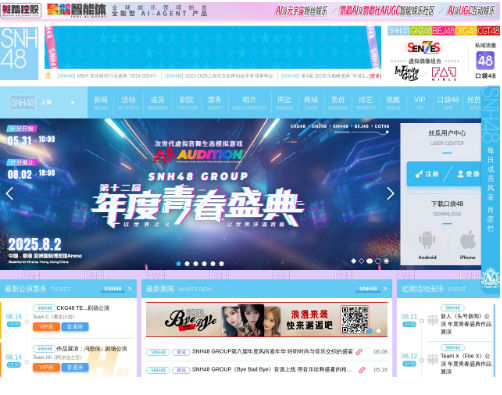Click calendar icon beside 06.12 event
502x395 pixels.
point(433,359)
